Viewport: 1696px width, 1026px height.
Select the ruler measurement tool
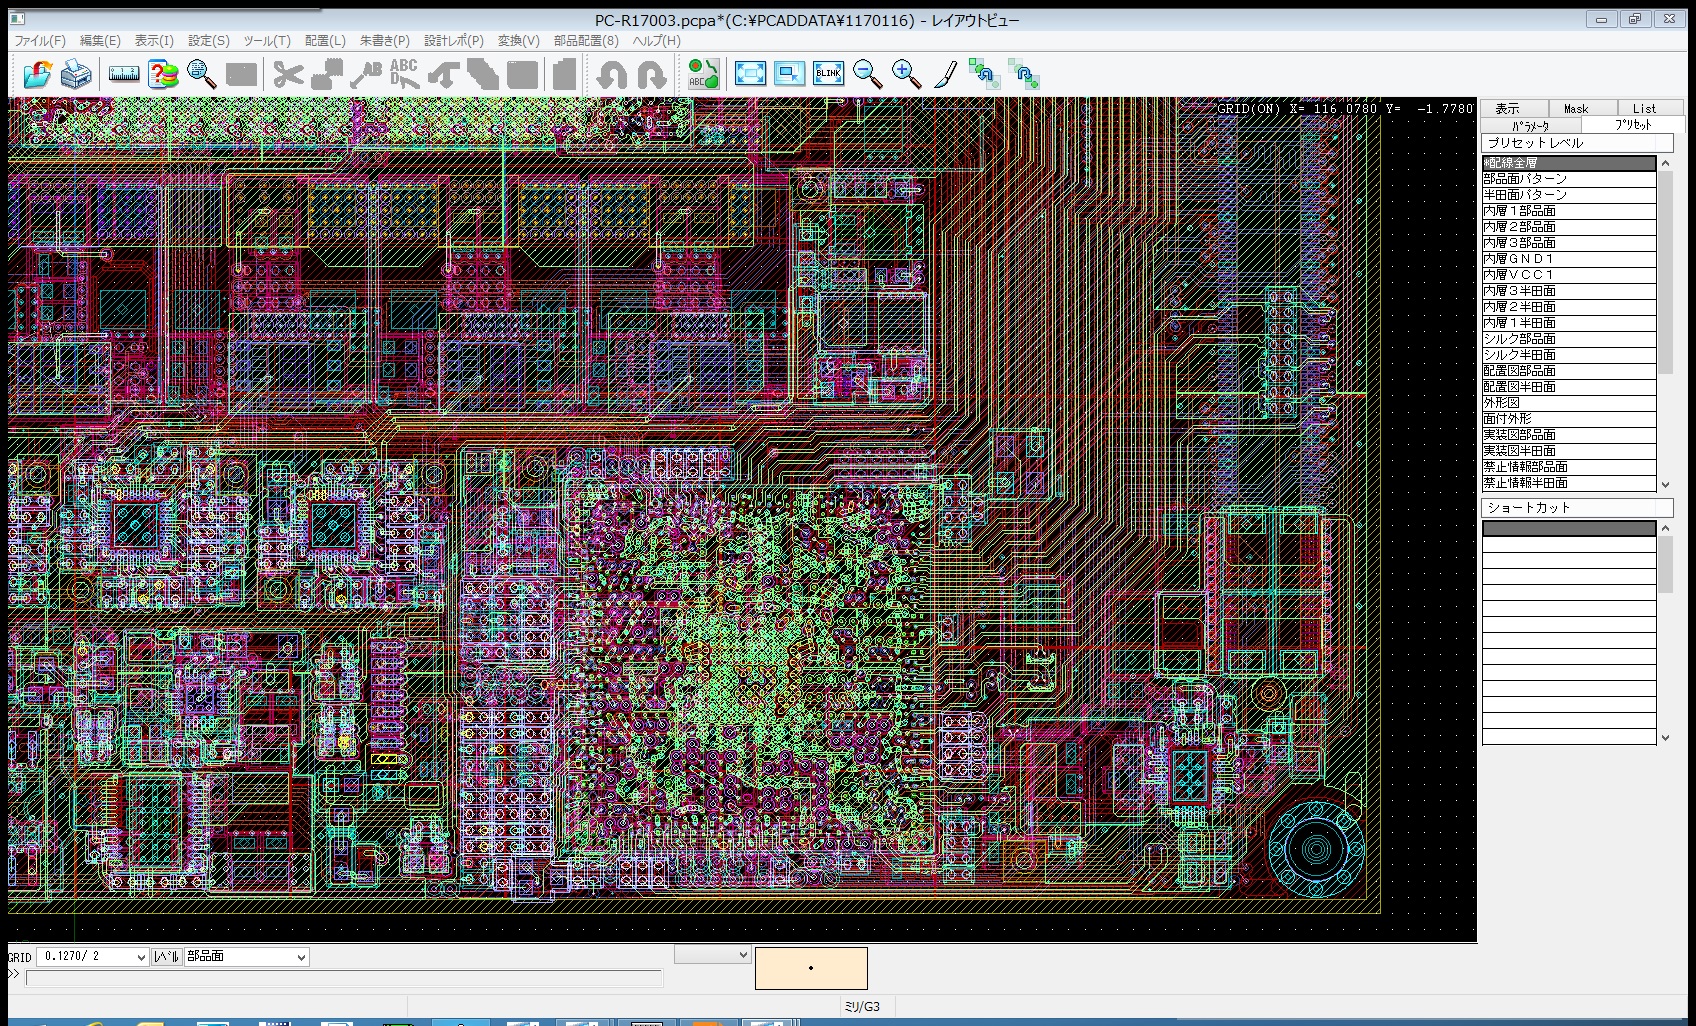[124, 74]
